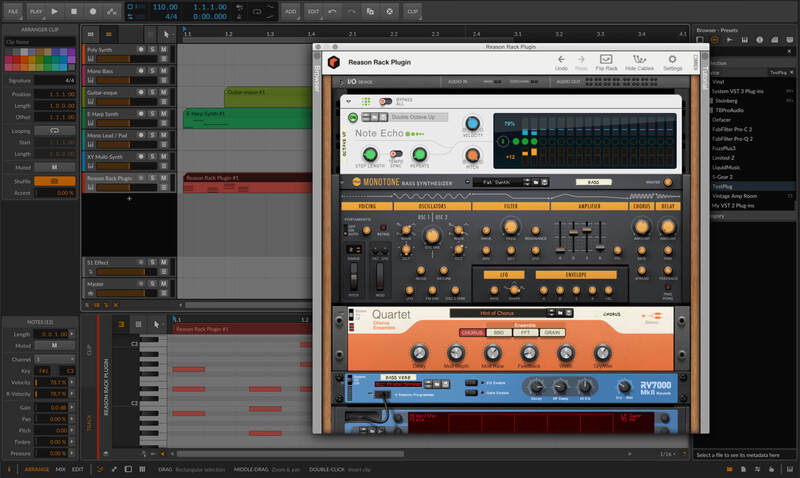Open grid resolution 1/16 dropdown

(x=667, y=454)
